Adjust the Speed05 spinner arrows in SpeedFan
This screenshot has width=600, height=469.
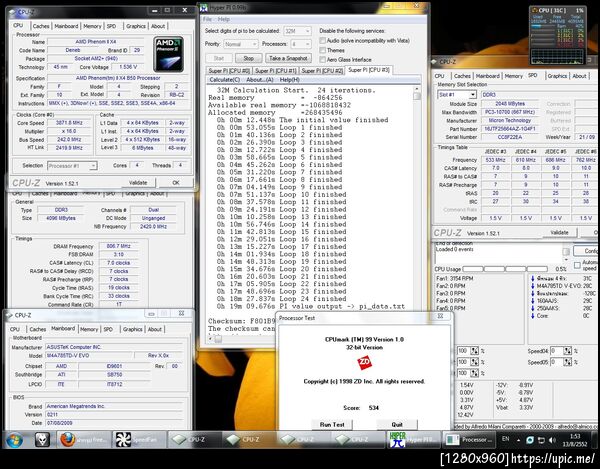(x=567, y=362)
